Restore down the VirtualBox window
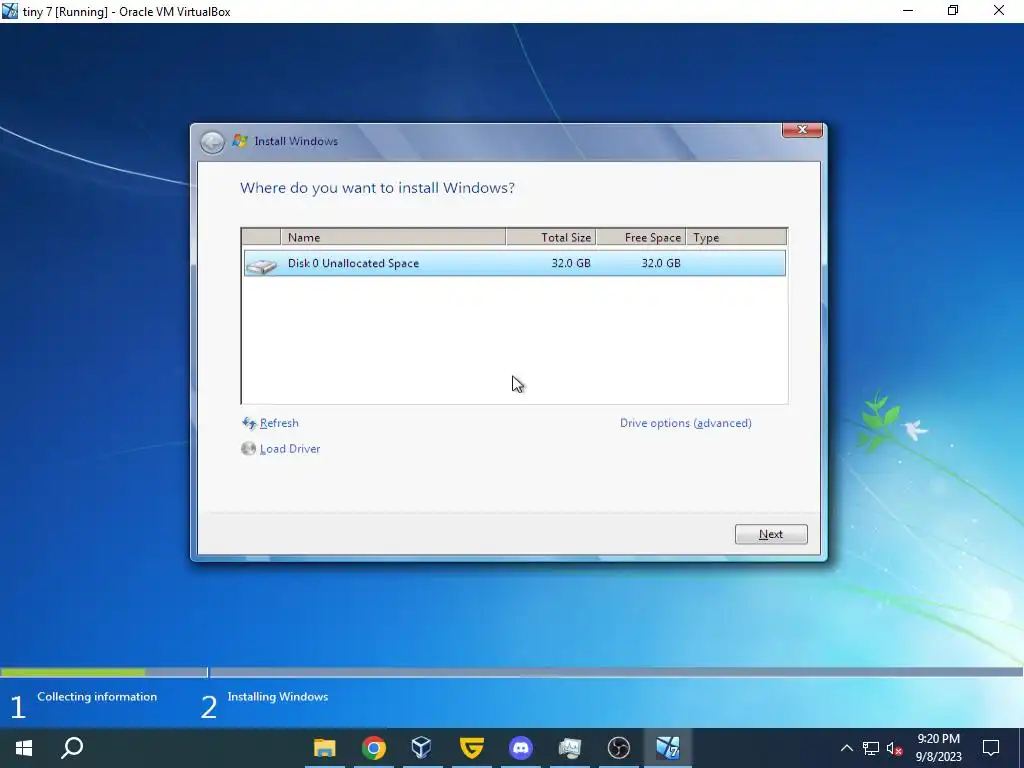Viewport: 1024px width, 768px height. coord(953,10)
